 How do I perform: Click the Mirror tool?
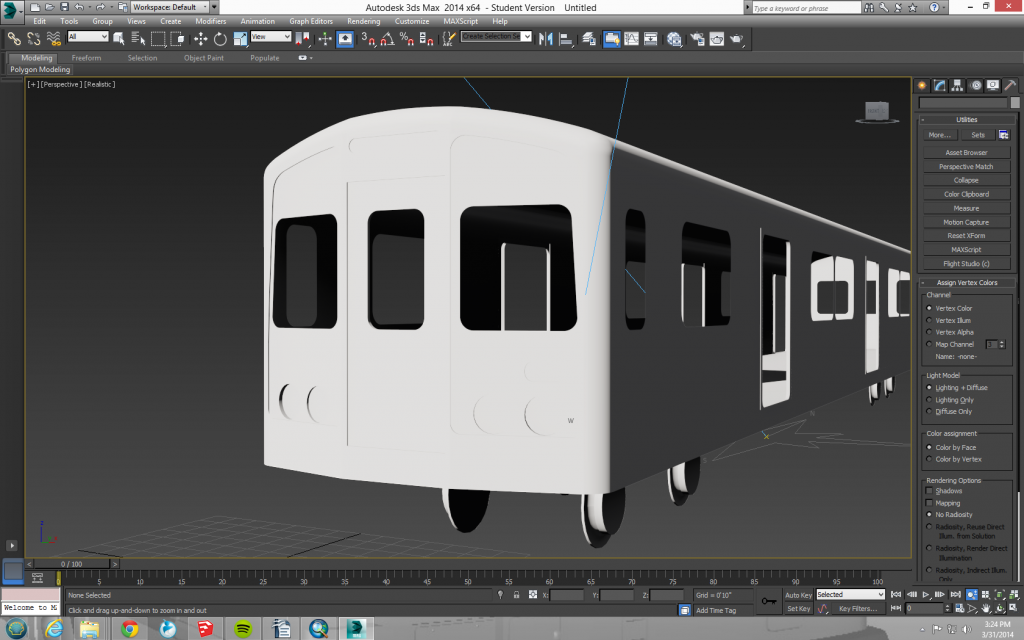[x=546, y=39]
